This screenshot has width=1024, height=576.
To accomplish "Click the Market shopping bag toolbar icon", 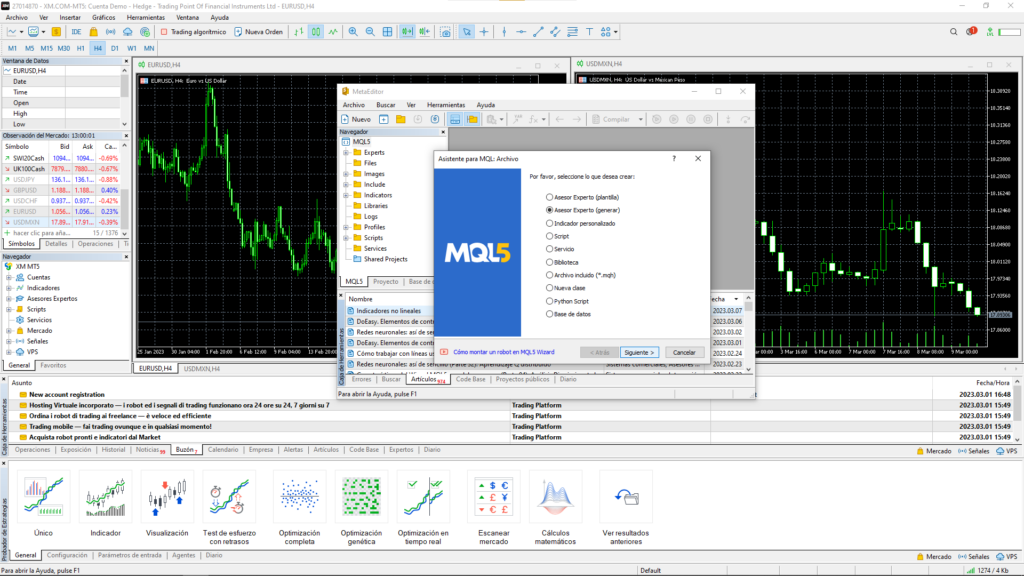I will (94, 31).
